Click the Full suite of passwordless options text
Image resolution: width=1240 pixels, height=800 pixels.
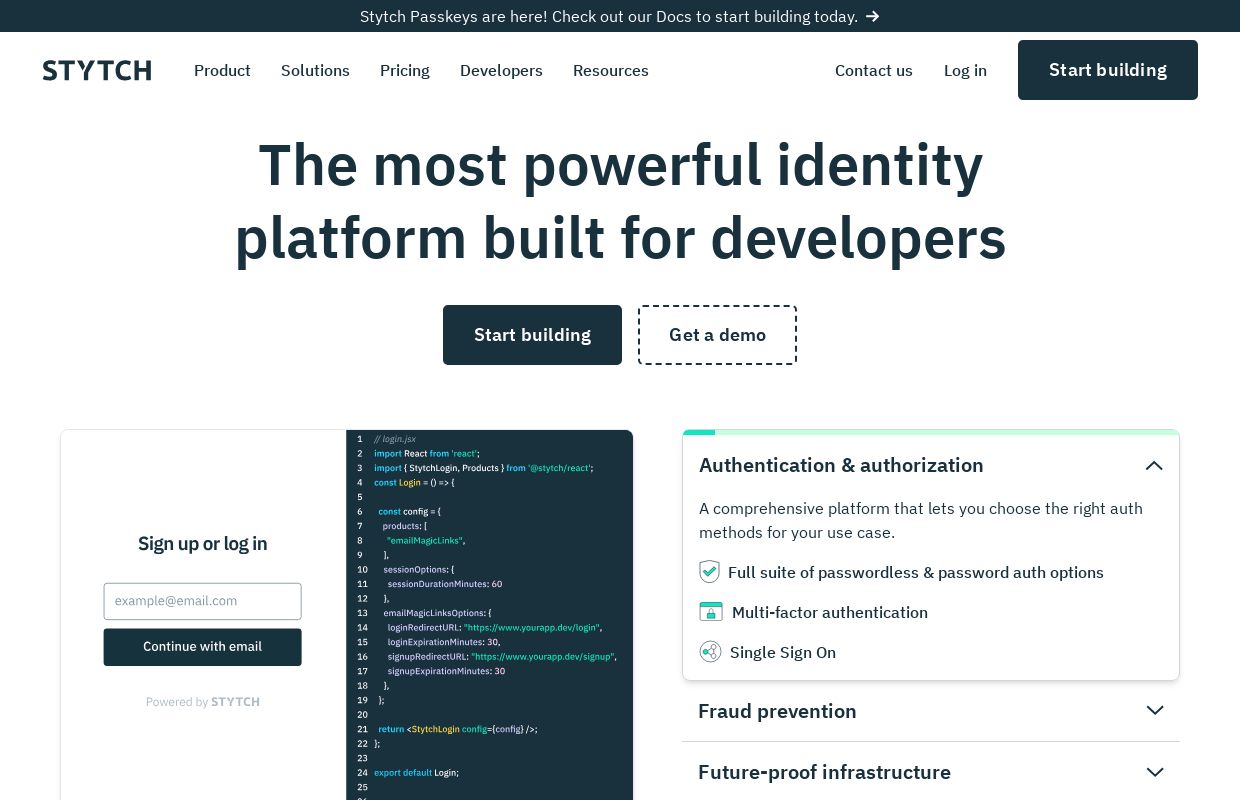tap(916, 572)
